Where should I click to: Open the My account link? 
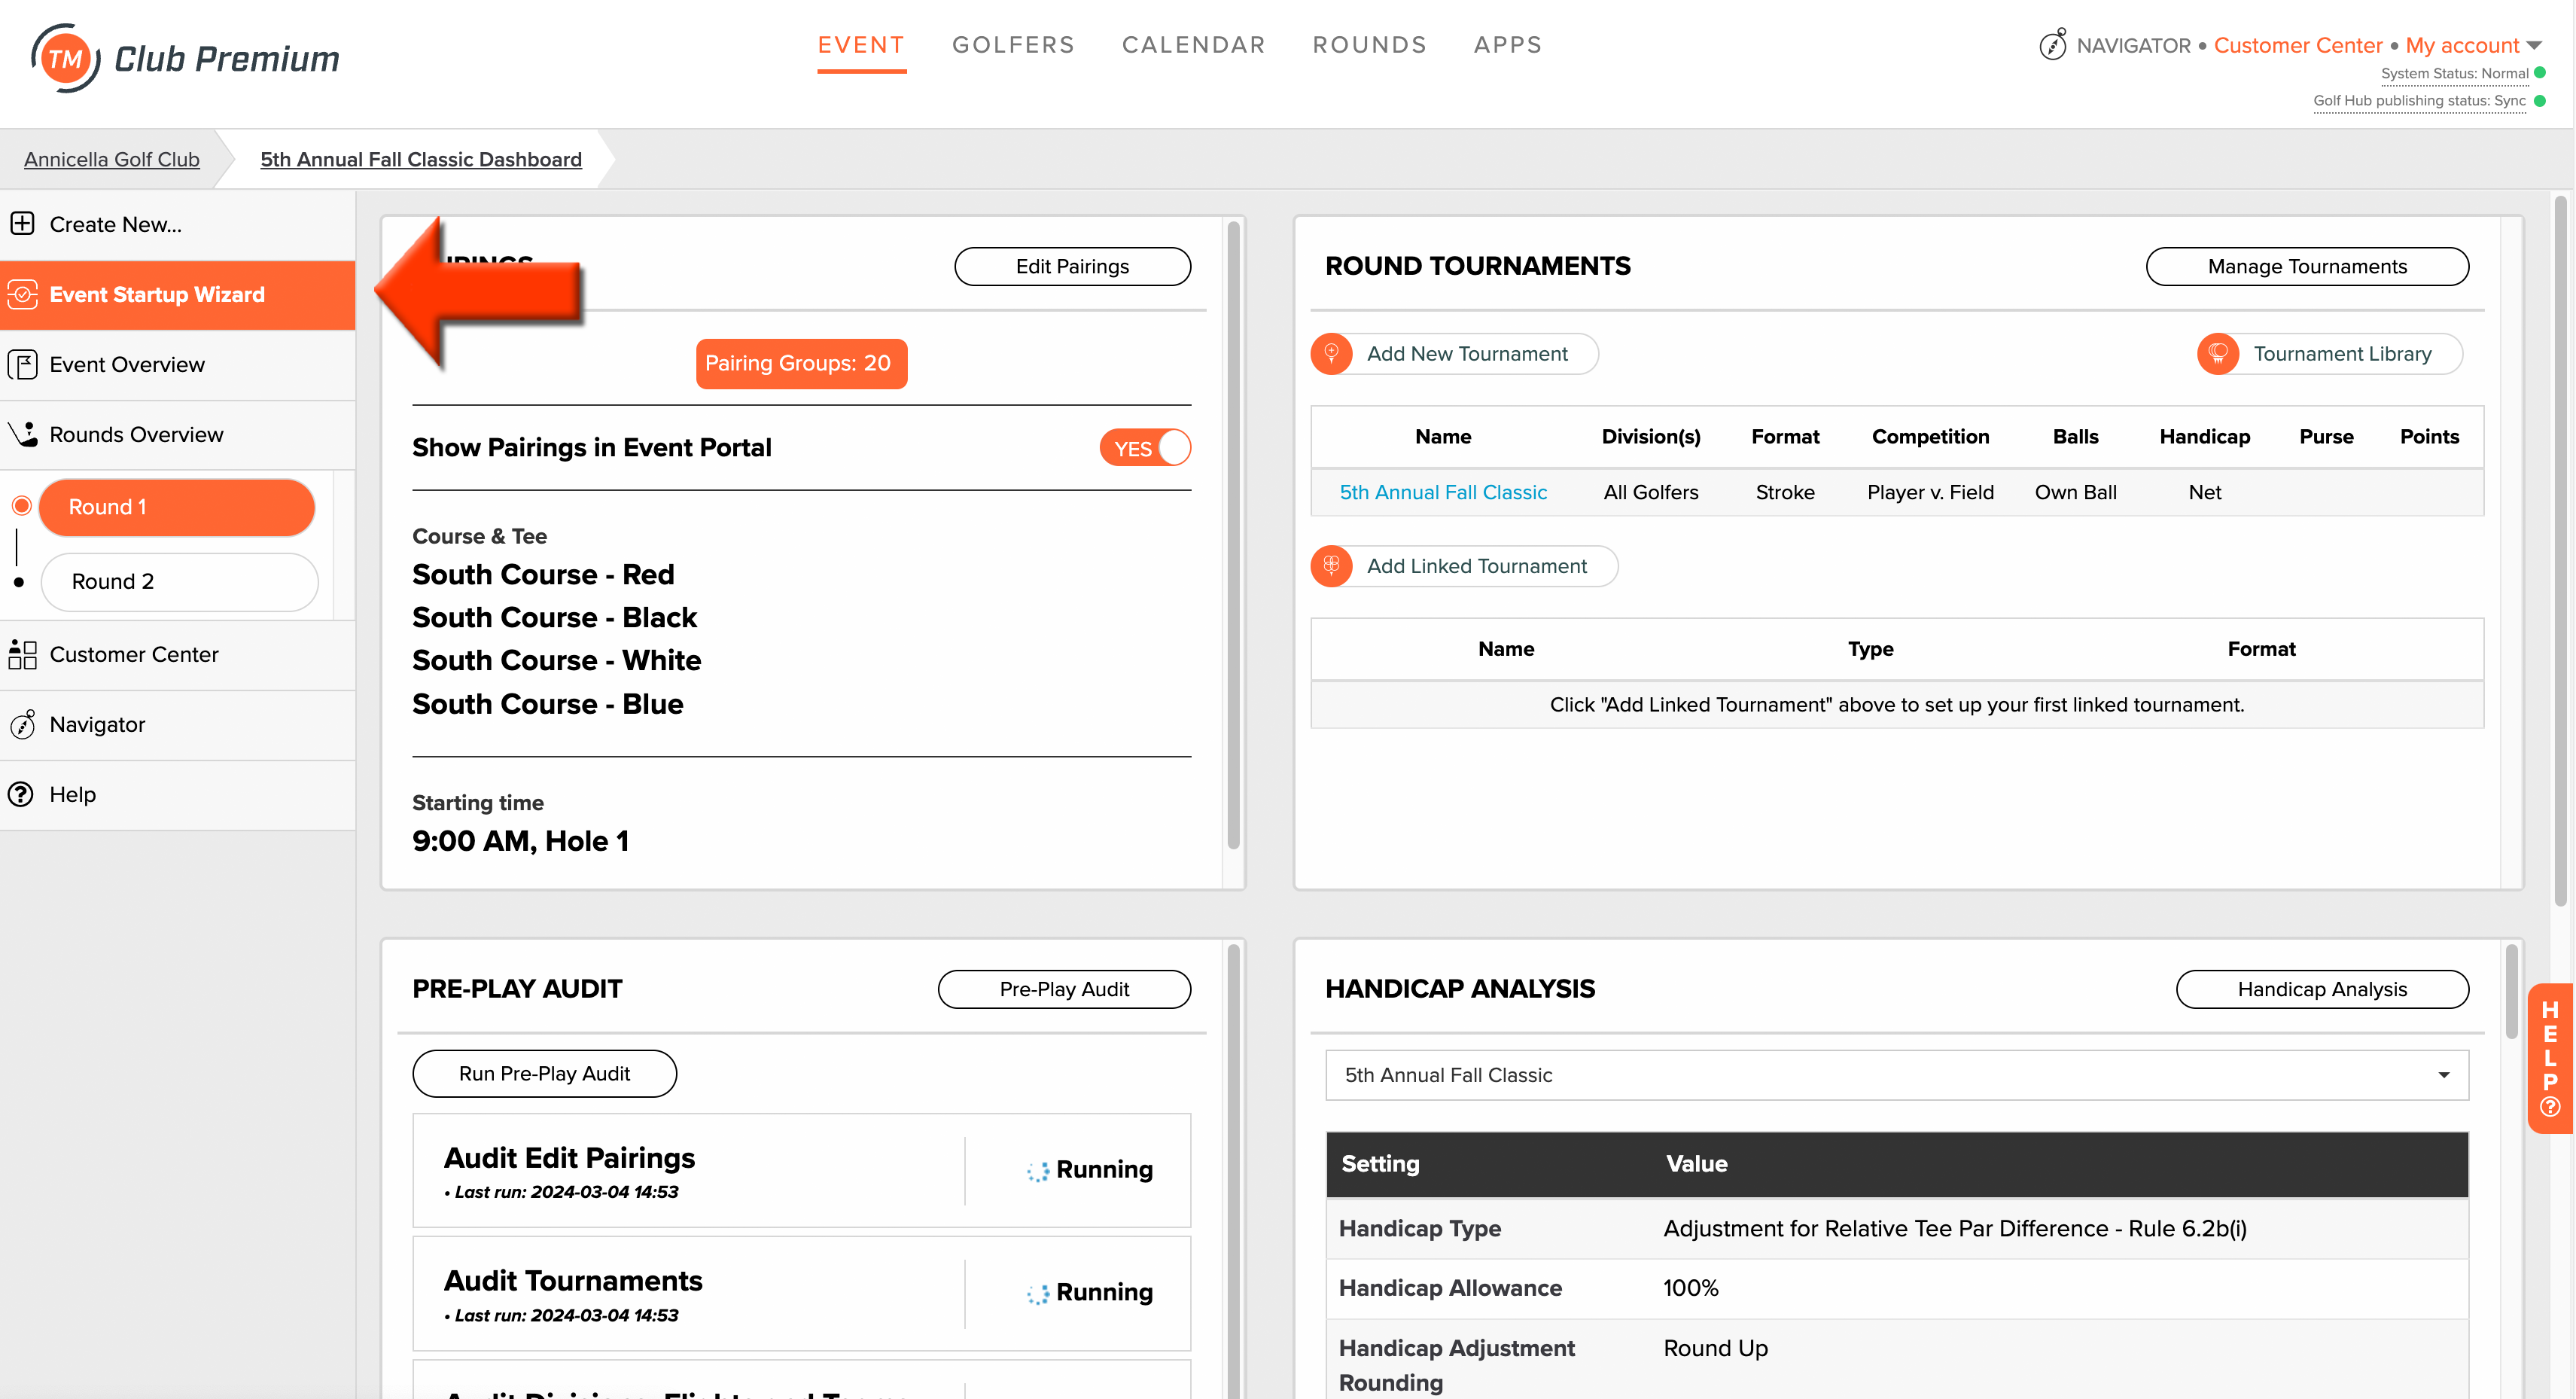pos(2461,45)
